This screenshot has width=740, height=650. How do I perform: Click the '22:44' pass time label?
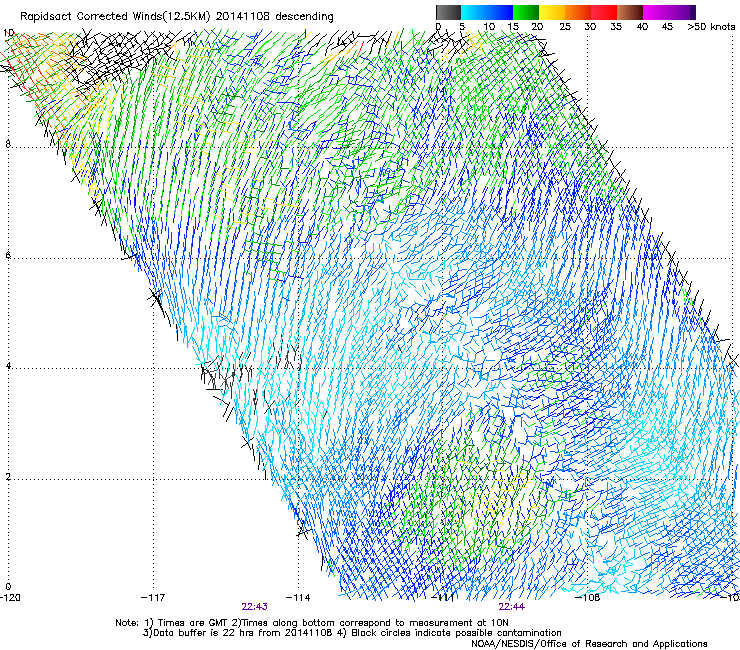512,607
